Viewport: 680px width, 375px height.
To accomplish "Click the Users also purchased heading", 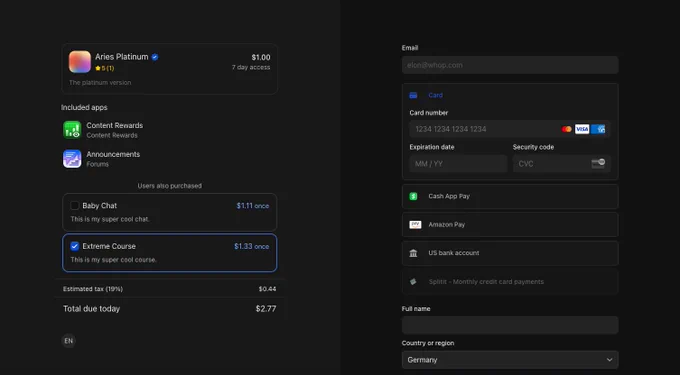I will (x=170, y=186).
